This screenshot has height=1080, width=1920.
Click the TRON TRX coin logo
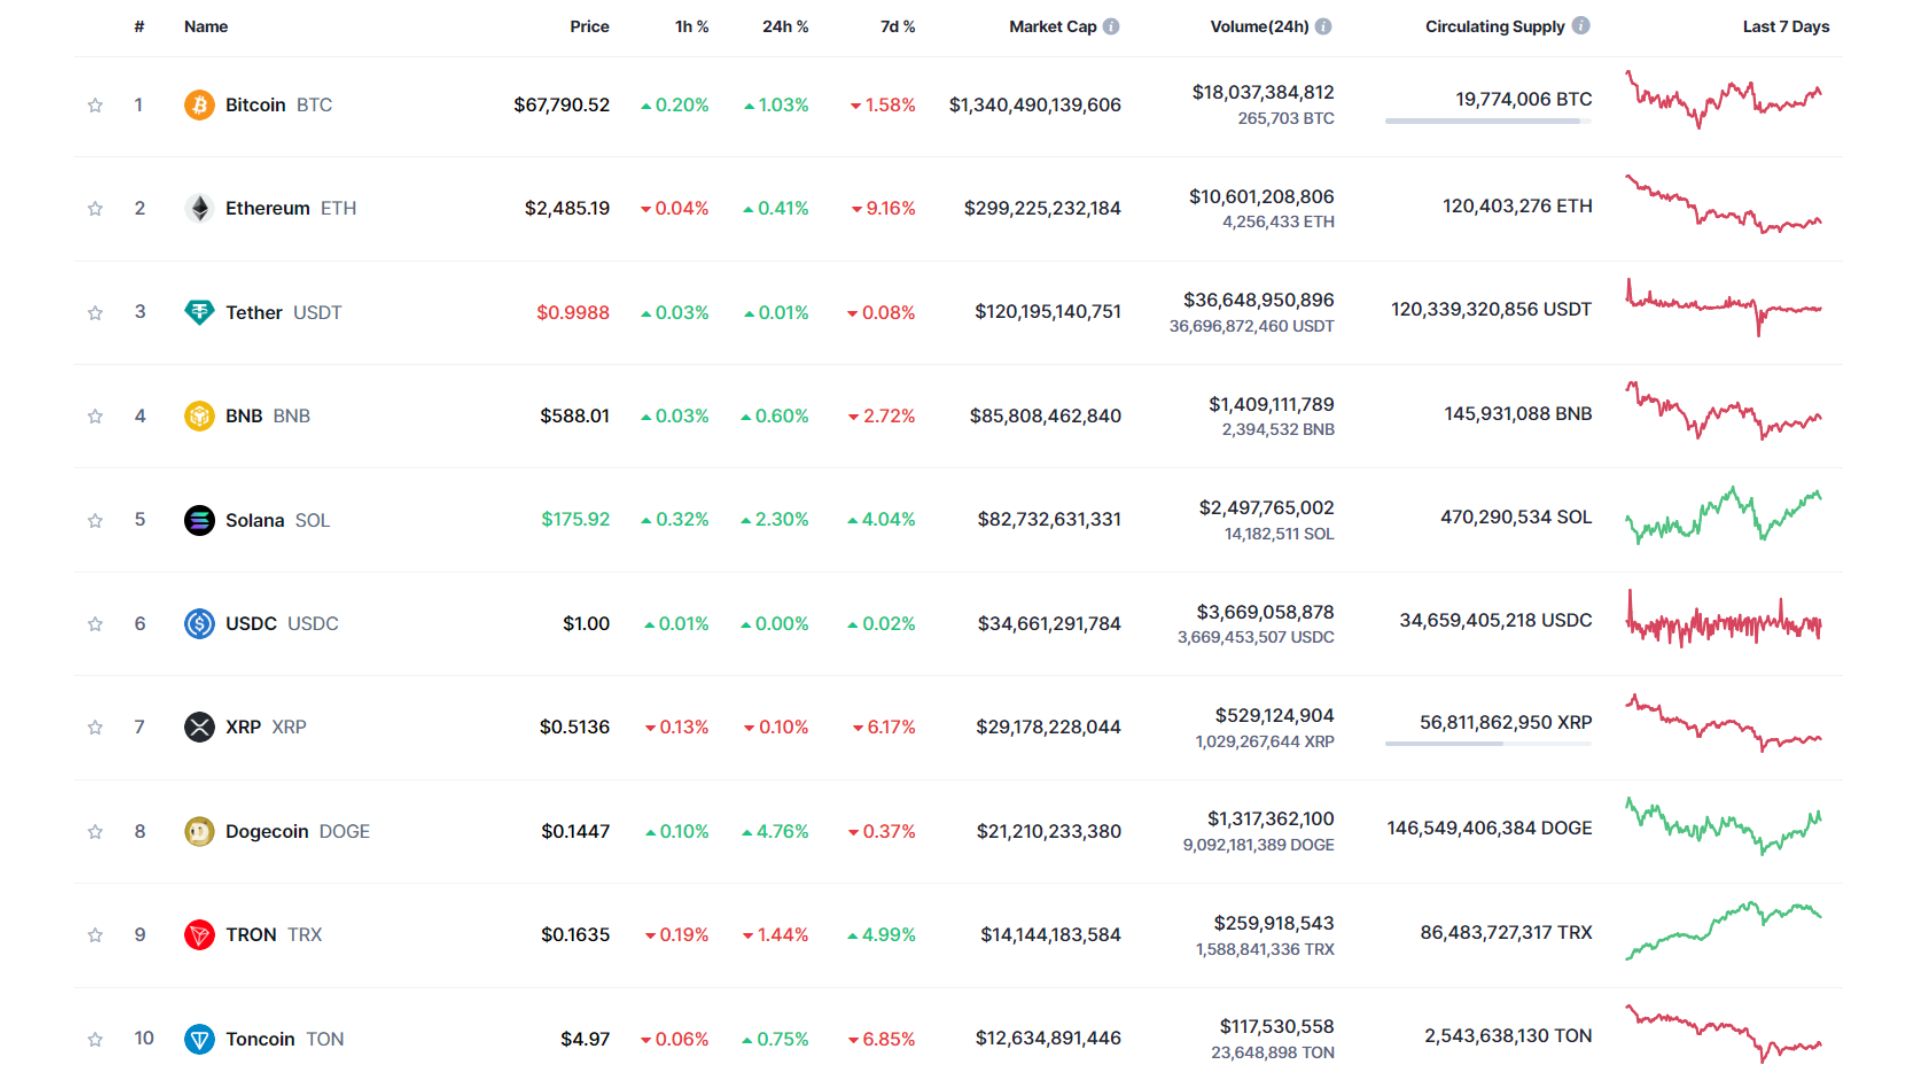pyautogui.click(x=200, y=934)
